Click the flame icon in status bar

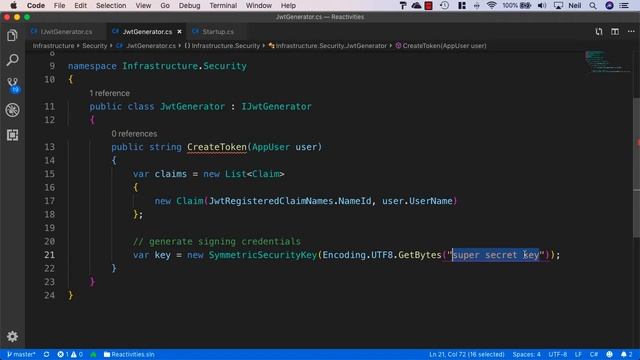point(93,354)
